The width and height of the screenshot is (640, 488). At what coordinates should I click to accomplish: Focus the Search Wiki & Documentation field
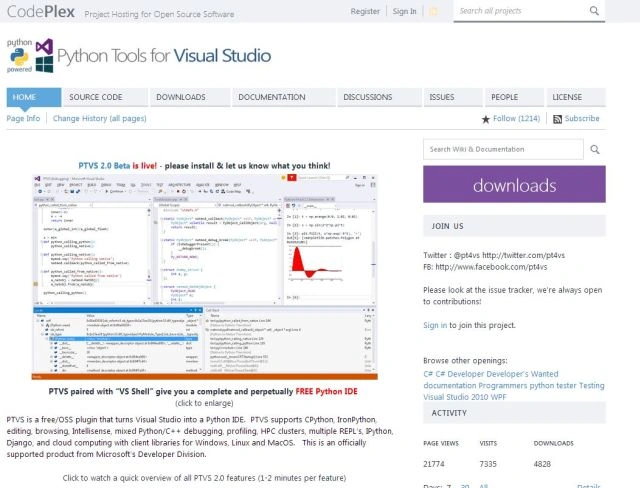tap(503, 149)
